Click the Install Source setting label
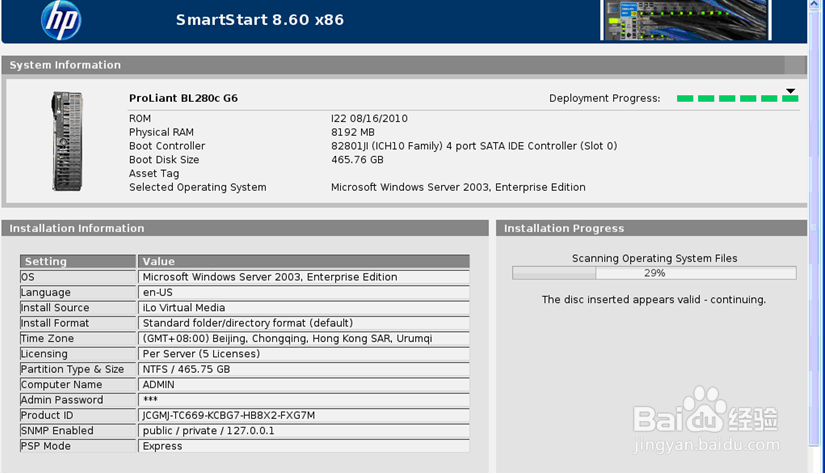The width and height of the screenshot is (825, 474). 55,308
